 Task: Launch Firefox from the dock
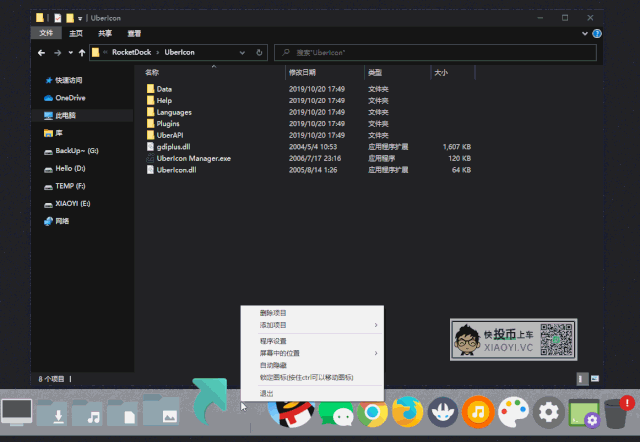click(x=408, y=411)
